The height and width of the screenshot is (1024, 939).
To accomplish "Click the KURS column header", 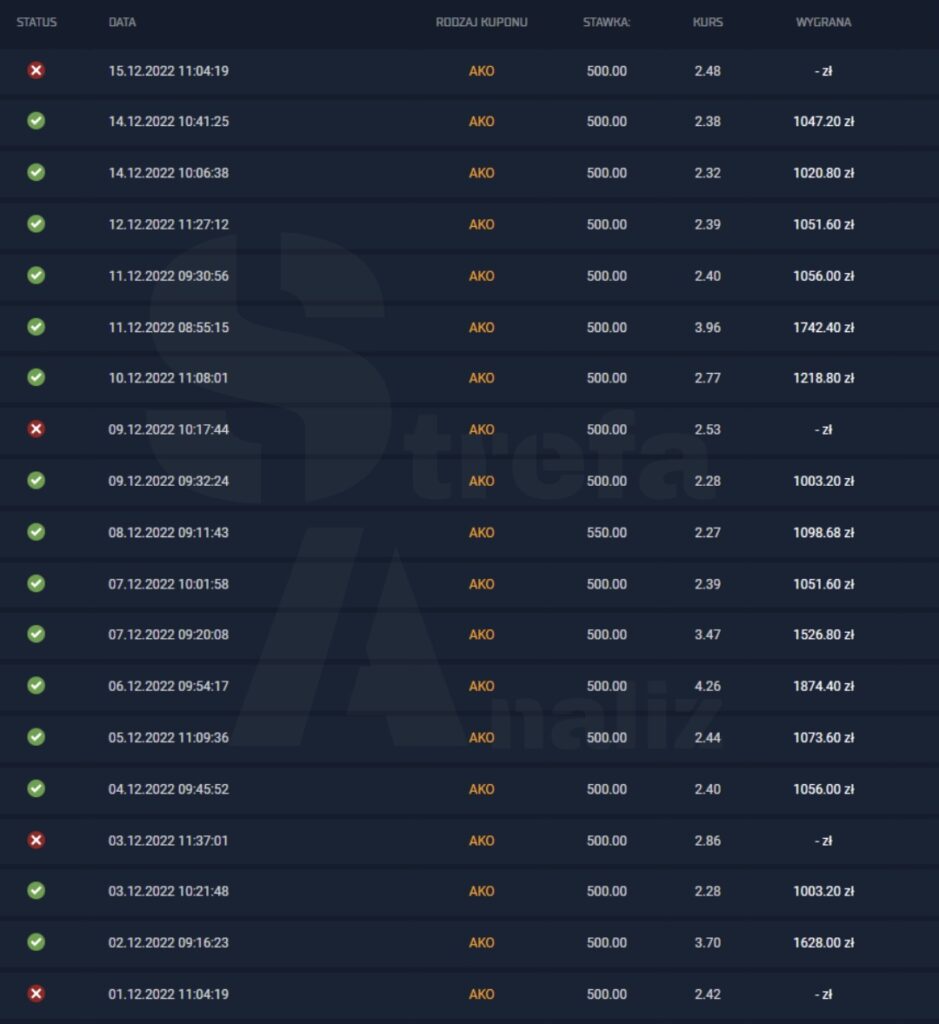I will (708, 22).
